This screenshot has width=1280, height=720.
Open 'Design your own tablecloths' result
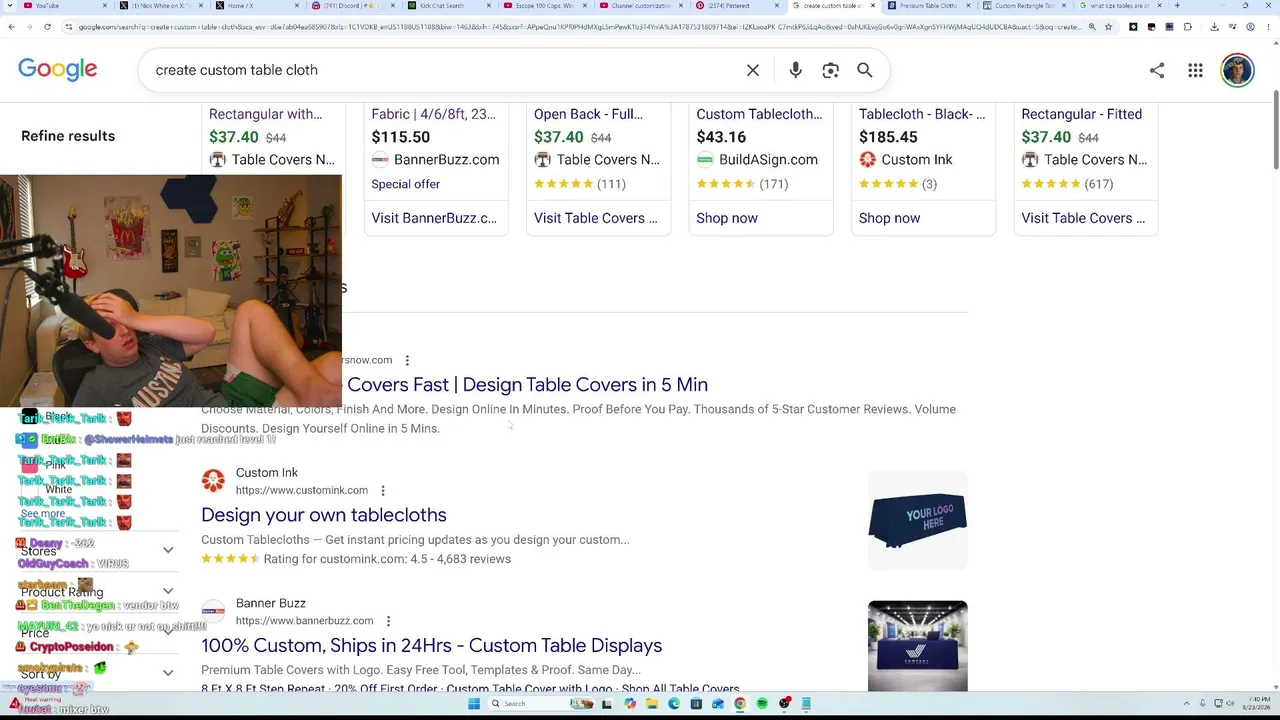pos(324,515)
